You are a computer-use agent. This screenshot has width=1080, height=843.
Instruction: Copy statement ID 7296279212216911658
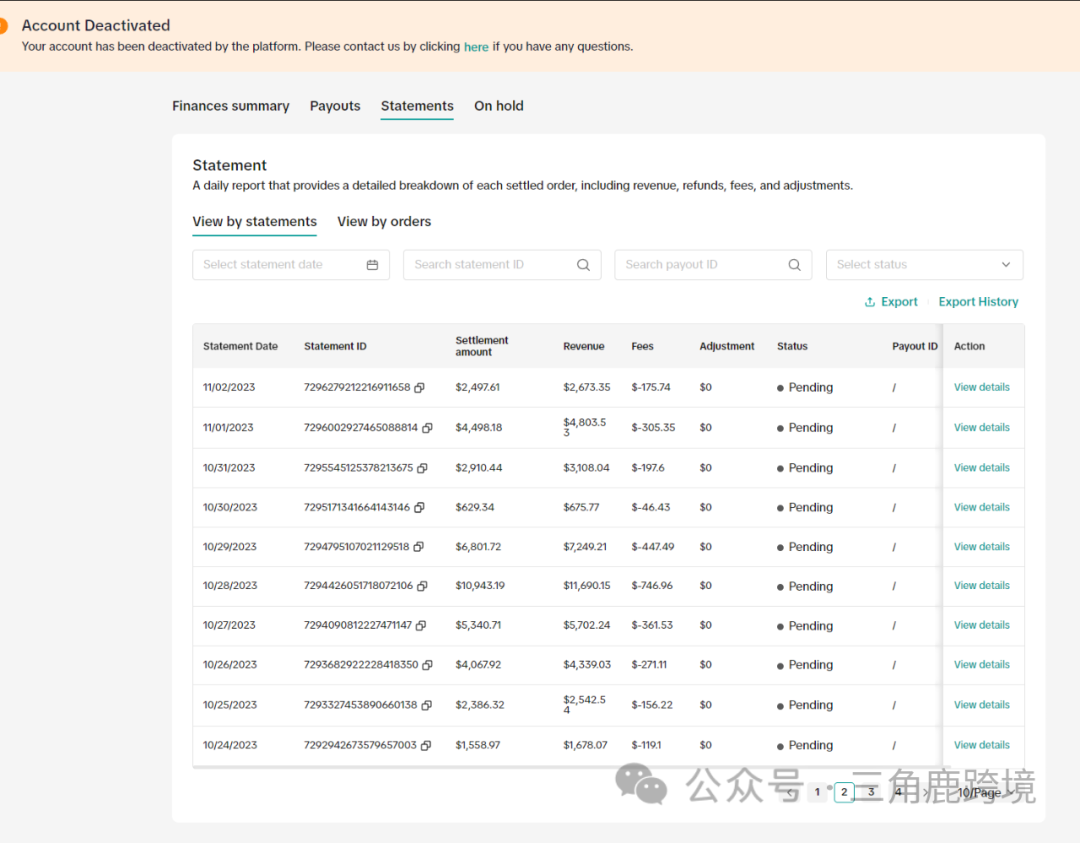pyautogui.click(x=419, y=387)
